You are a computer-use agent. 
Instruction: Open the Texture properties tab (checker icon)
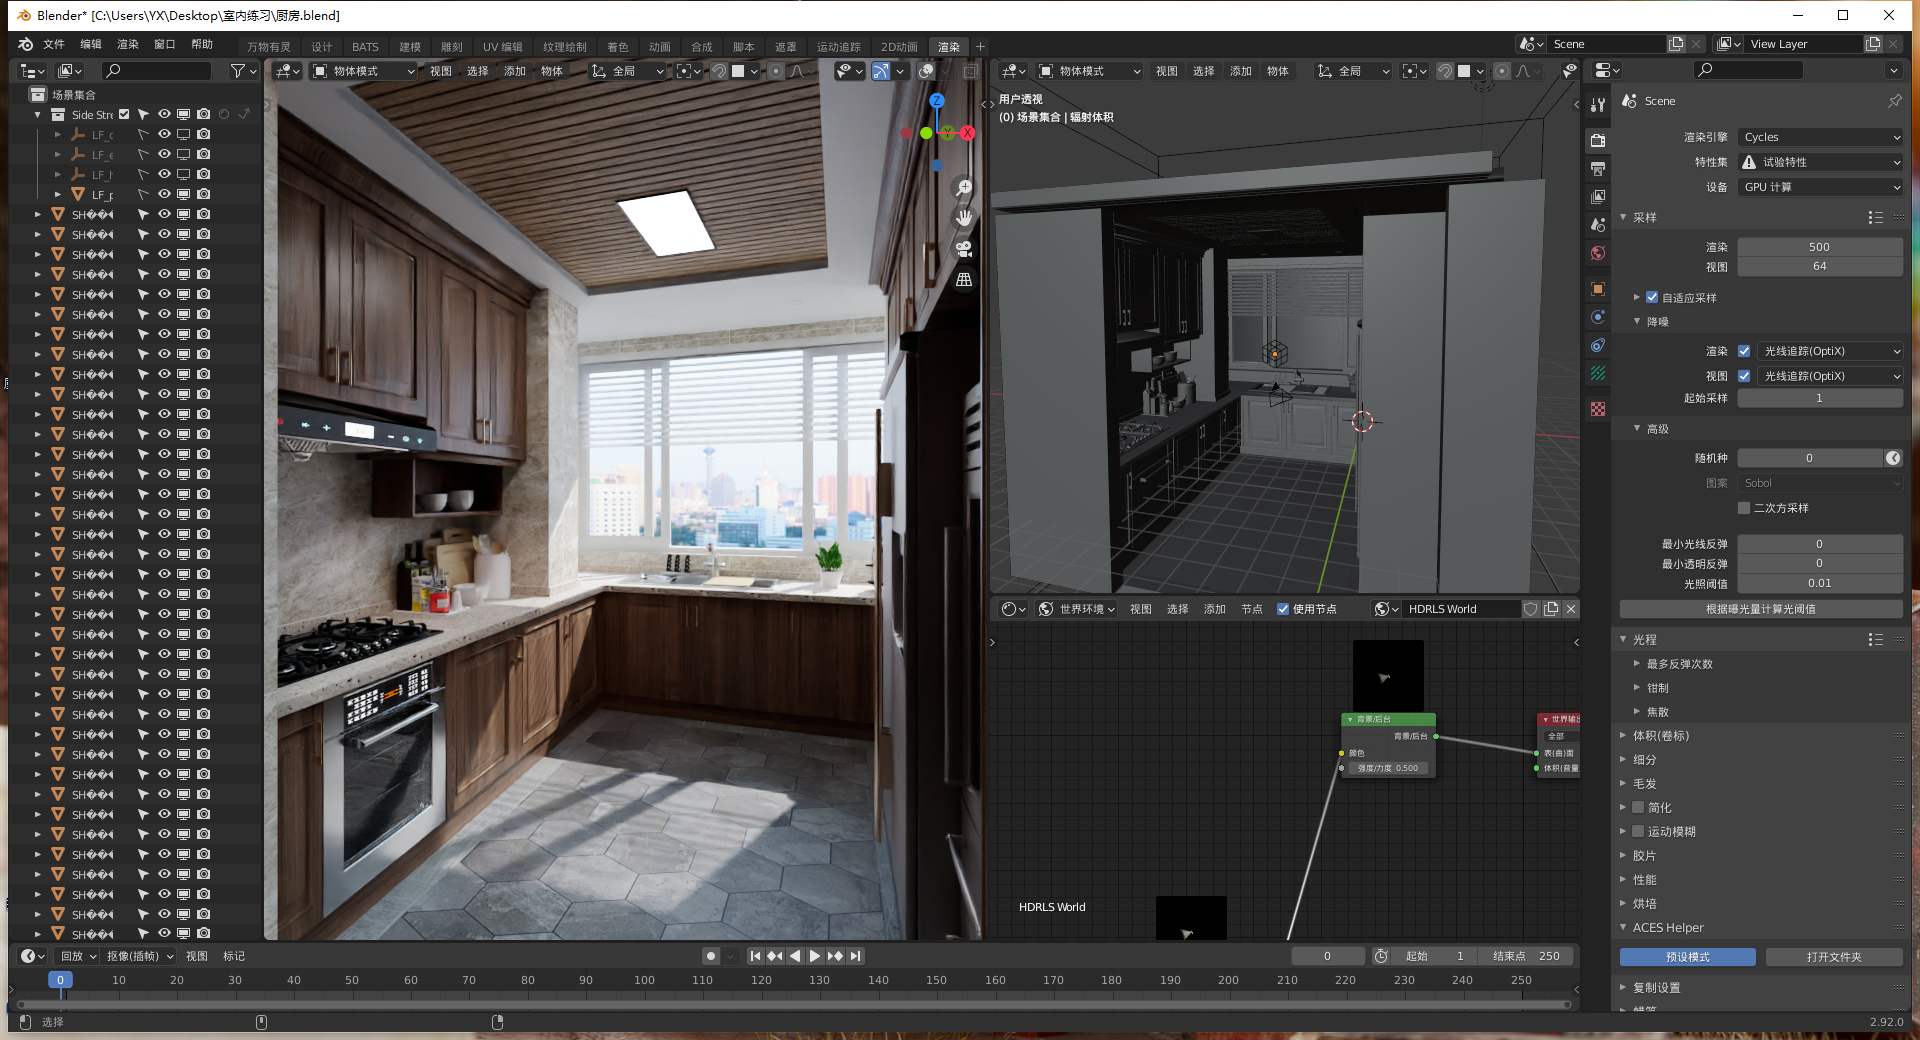coord(1598,409)
